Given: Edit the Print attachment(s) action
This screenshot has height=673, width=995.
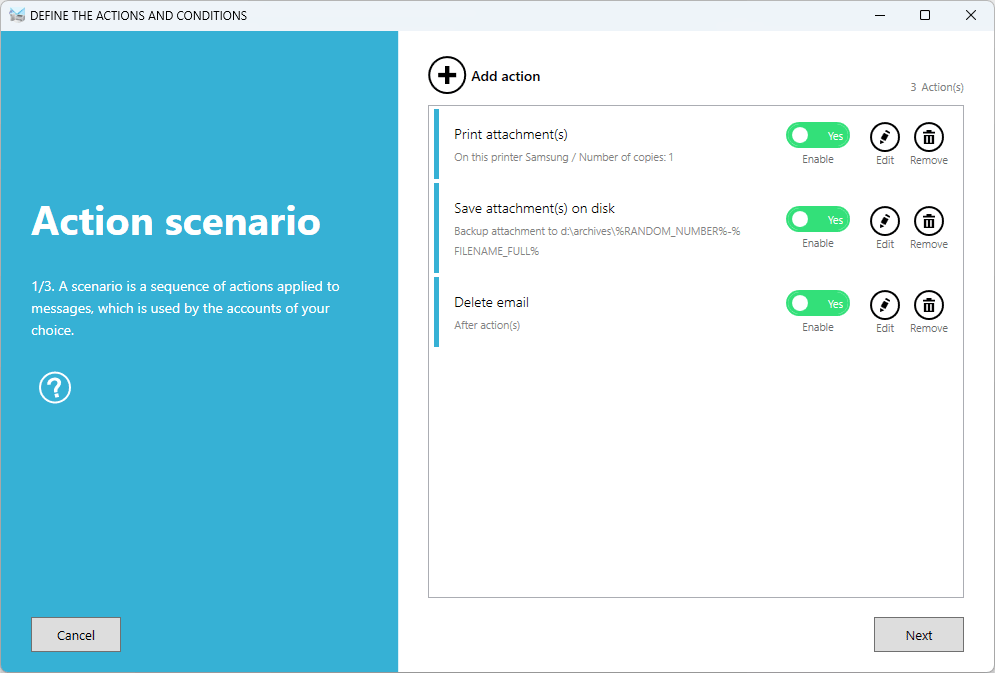Looking at the screenshot, I should 885,137.
